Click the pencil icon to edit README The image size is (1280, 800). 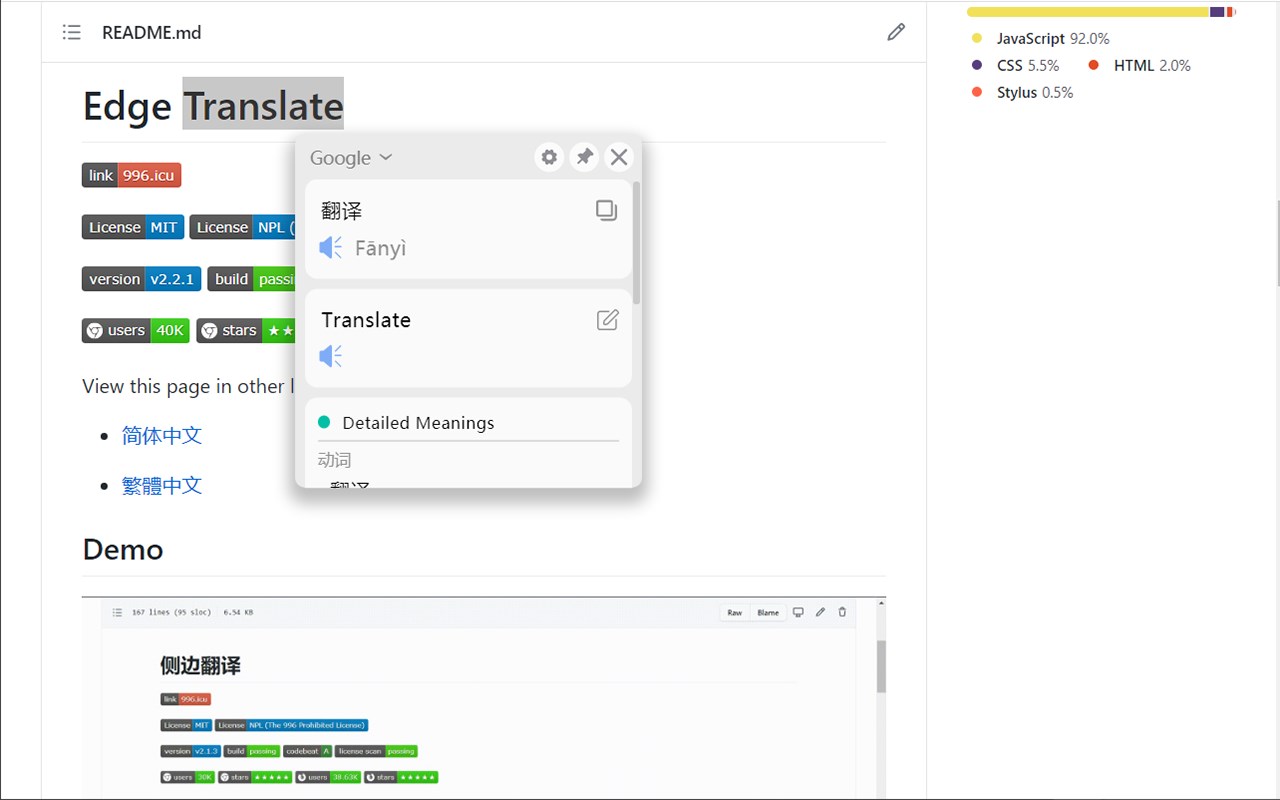896,32
